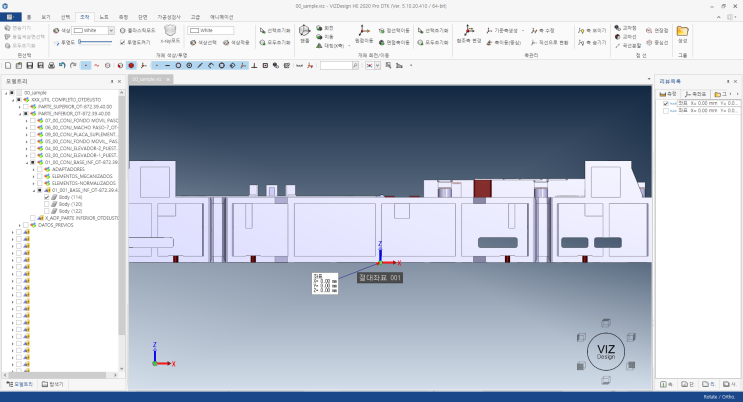Click the diagonal line snap icon

coord(200,65)
